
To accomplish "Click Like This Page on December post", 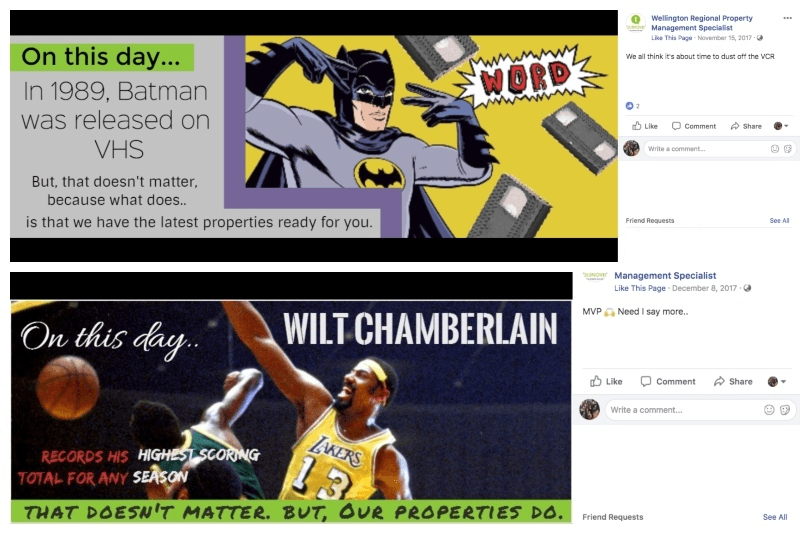I will tap(640, 288).
